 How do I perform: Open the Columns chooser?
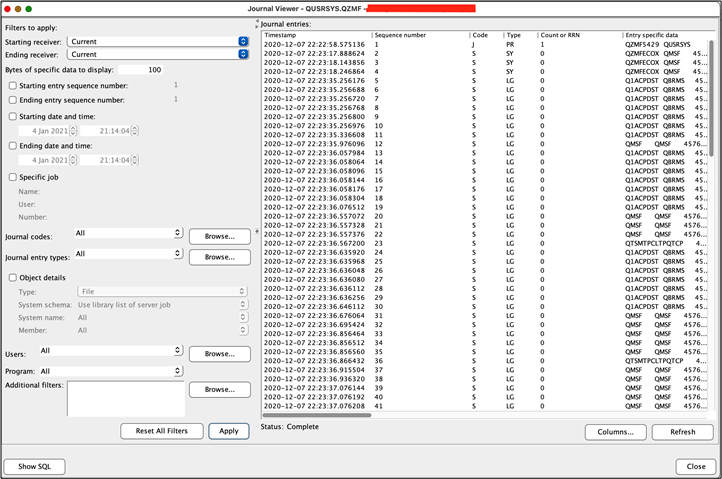(x=615, y=432)
